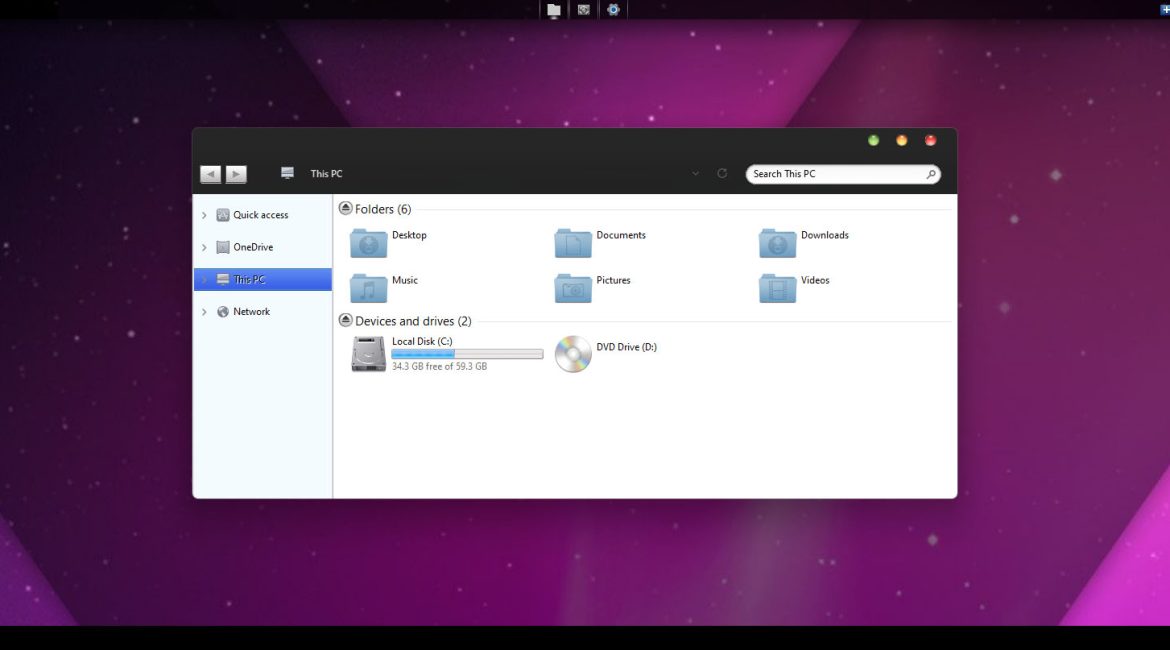Click the refresh icon in address bar
1170x650 pixels.
click(x=722, y=174)
